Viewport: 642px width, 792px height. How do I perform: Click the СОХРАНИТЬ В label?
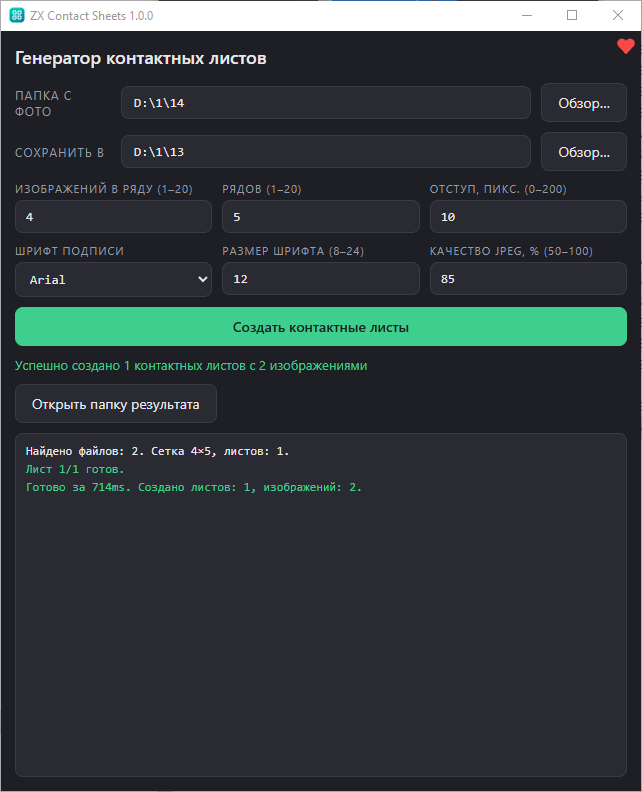60,153
